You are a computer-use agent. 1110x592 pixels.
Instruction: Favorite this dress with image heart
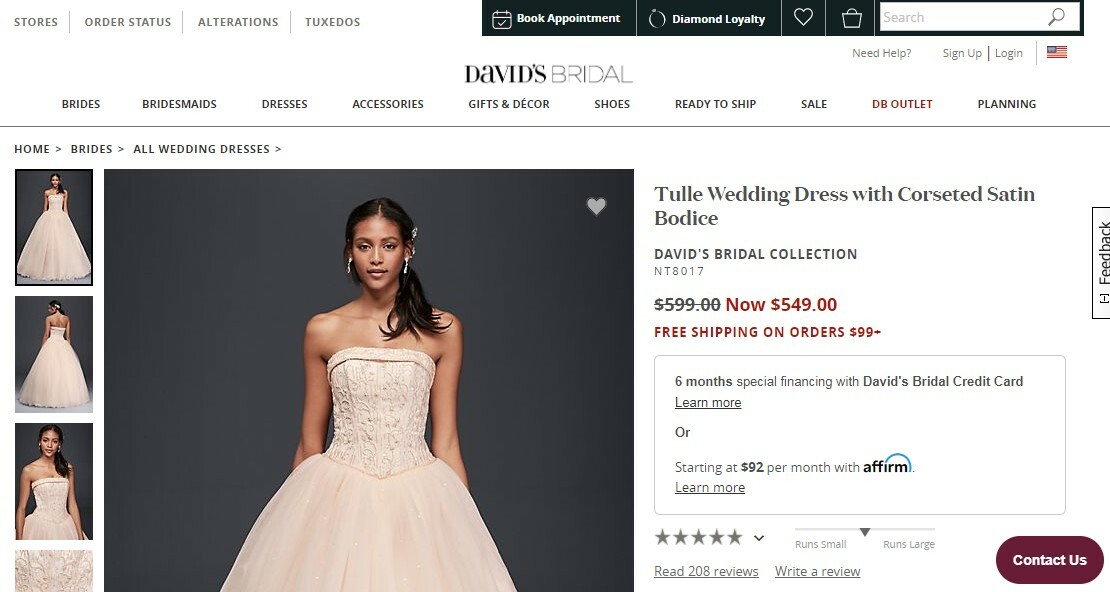point(596,207)
